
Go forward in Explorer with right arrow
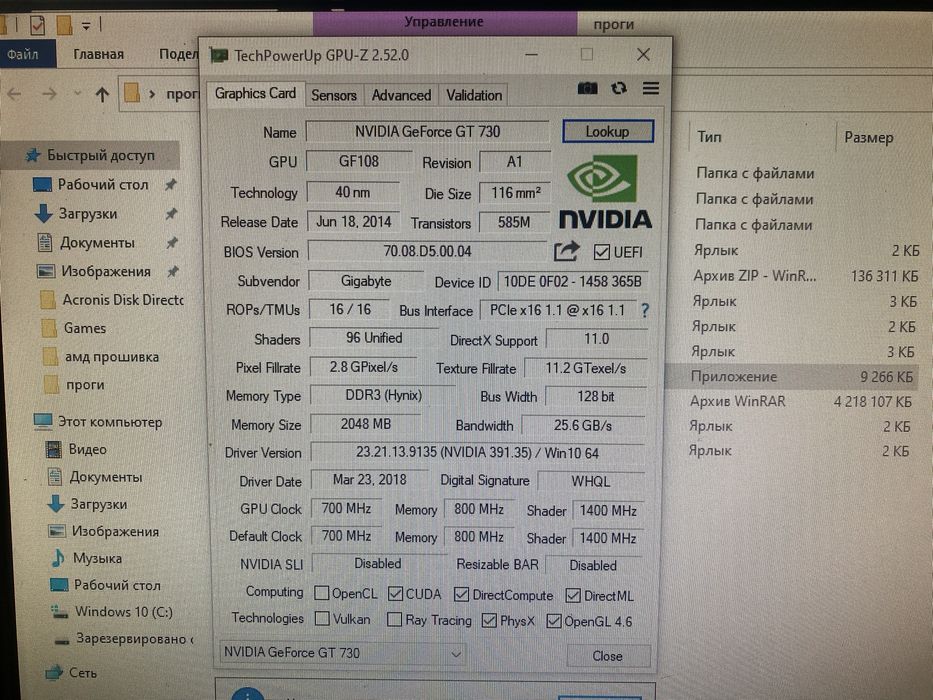pos(49,94)
